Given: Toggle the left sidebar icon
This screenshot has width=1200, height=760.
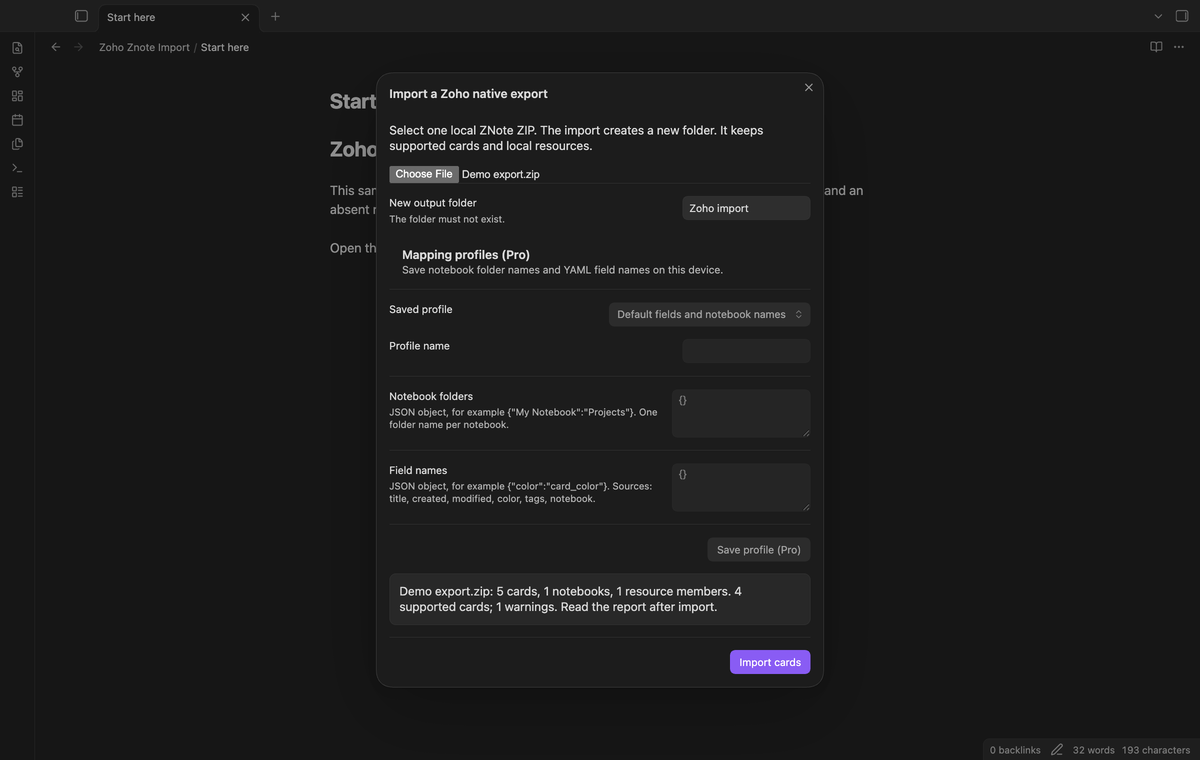Looking at the screenshot, I should tap(81, 16).
